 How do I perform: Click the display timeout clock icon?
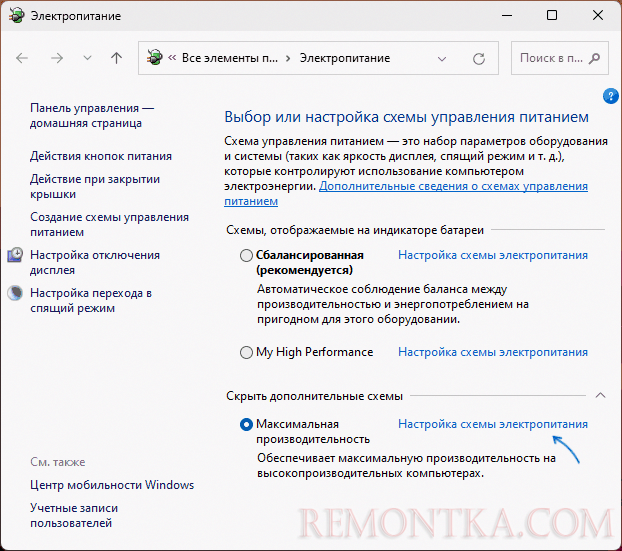point(15,255)
